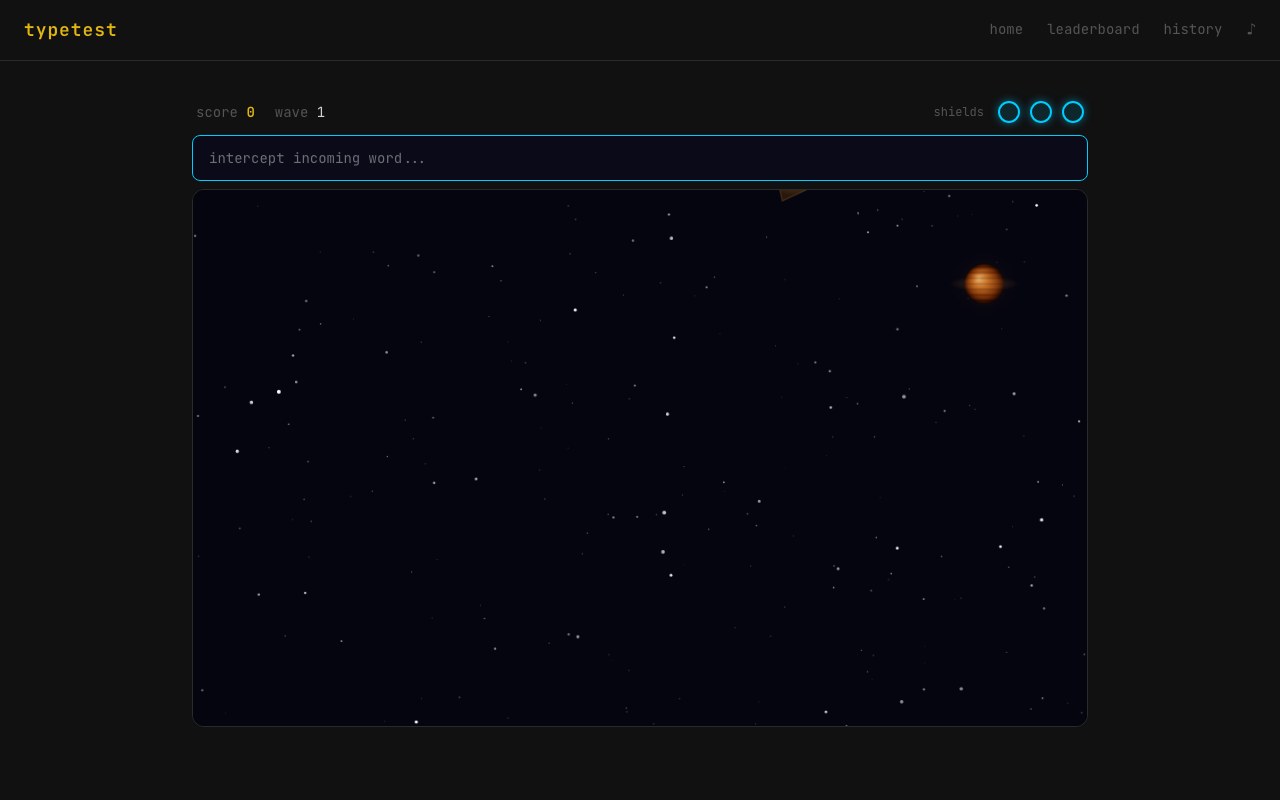Click the wave number 1

click(x=321, y=113)
